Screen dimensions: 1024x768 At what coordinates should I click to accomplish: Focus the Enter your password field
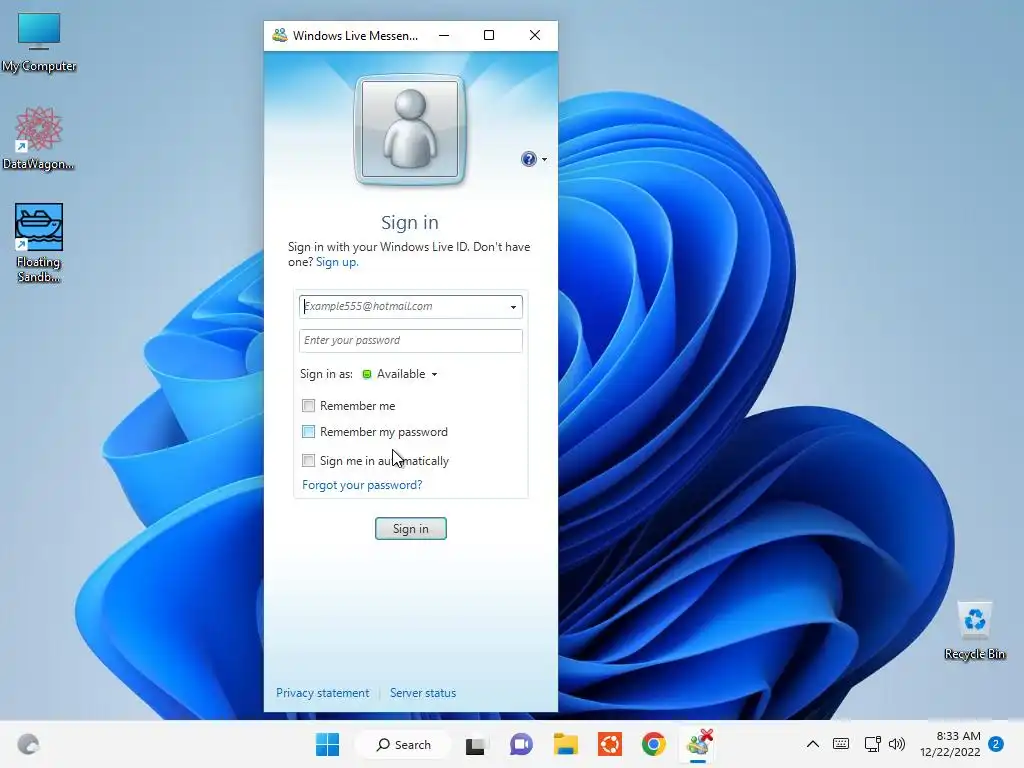411,340
